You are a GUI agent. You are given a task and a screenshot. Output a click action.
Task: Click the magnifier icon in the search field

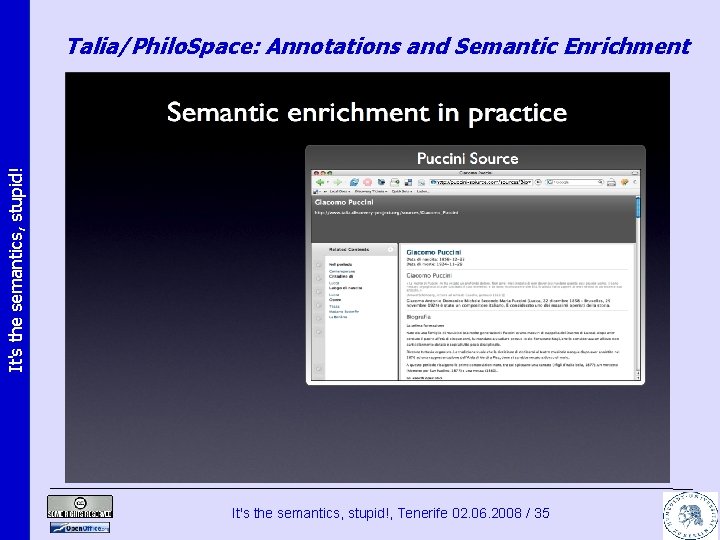pos(600,182)
